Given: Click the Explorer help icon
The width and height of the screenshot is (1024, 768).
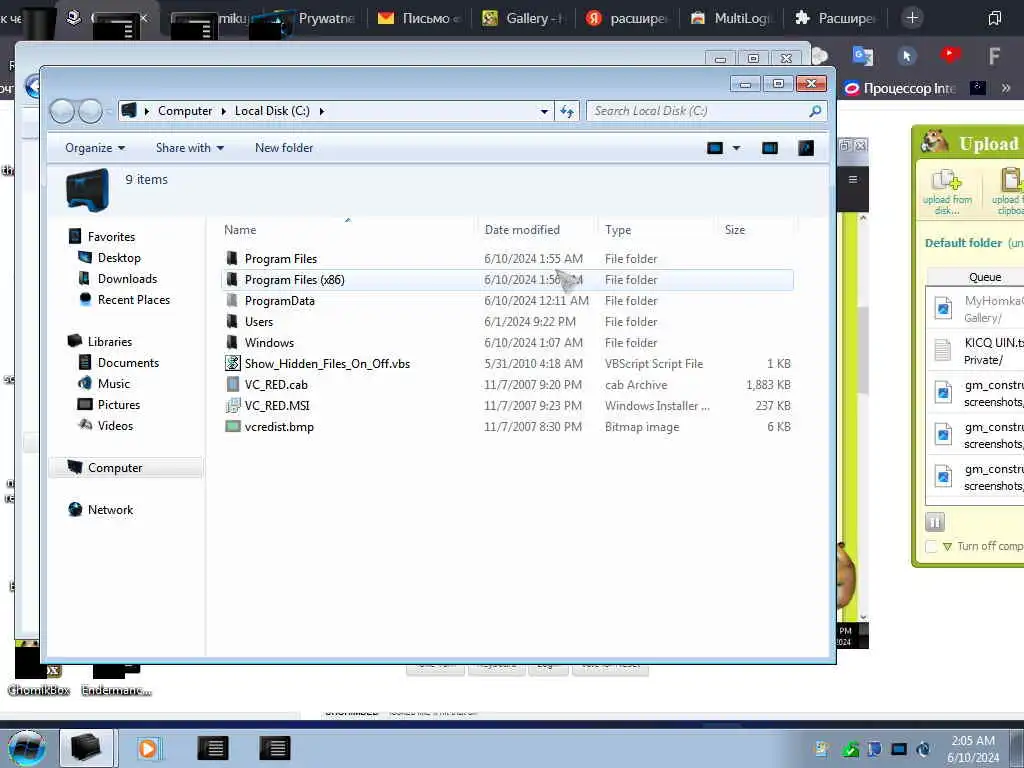Looking at the screenshot, I should [806, 148].
